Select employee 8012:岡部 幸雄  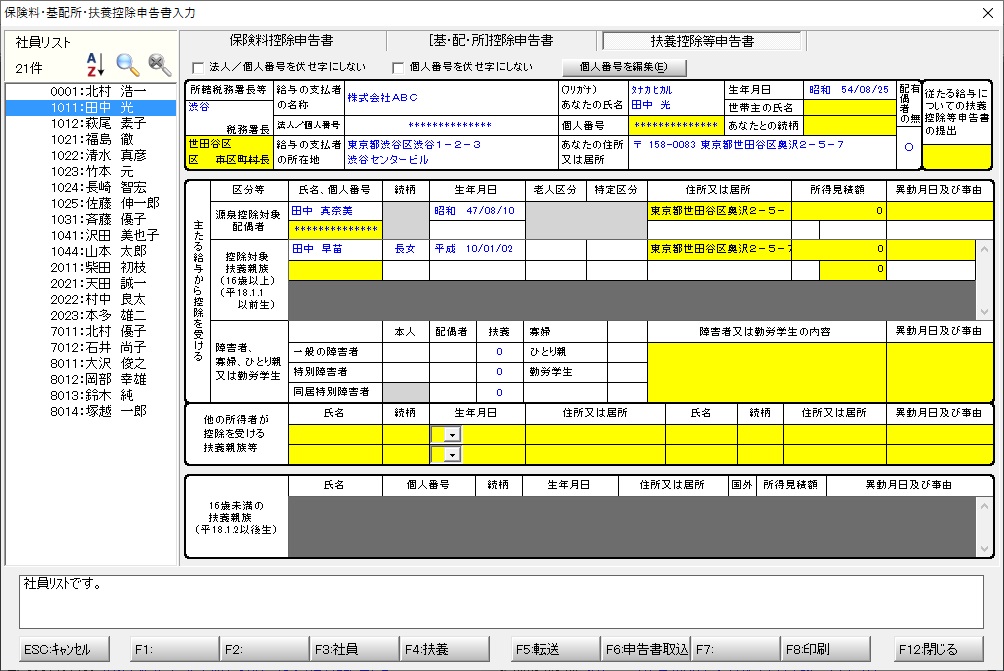(x=91, y=380)
